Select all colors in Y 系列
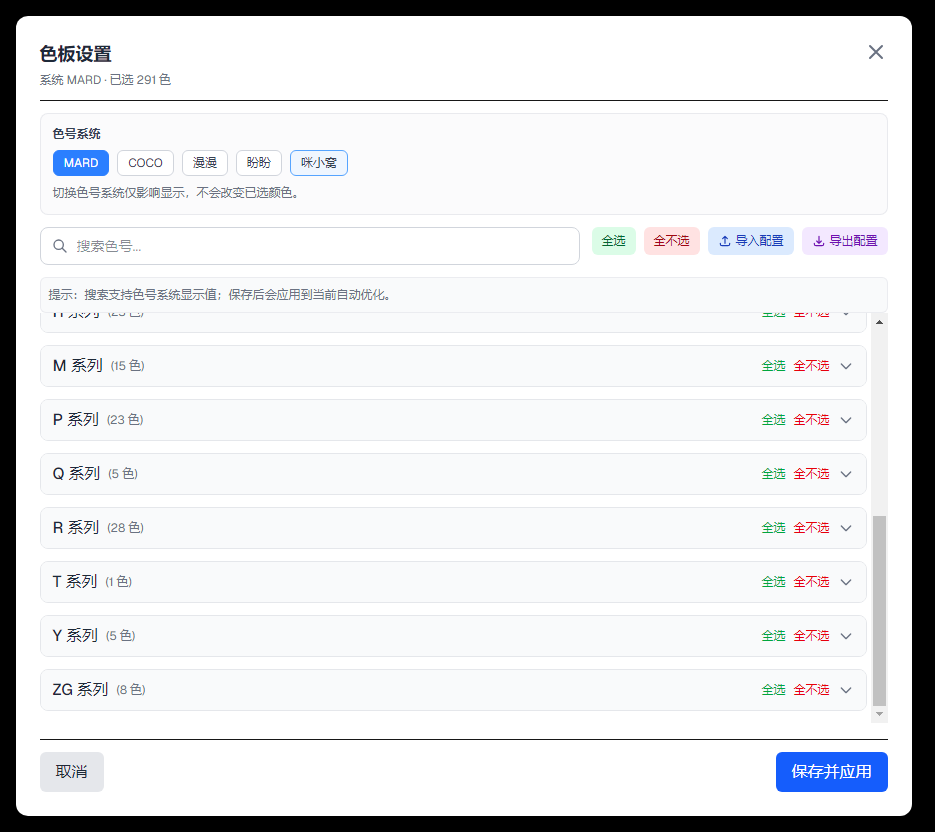 [x=773, y=636]
